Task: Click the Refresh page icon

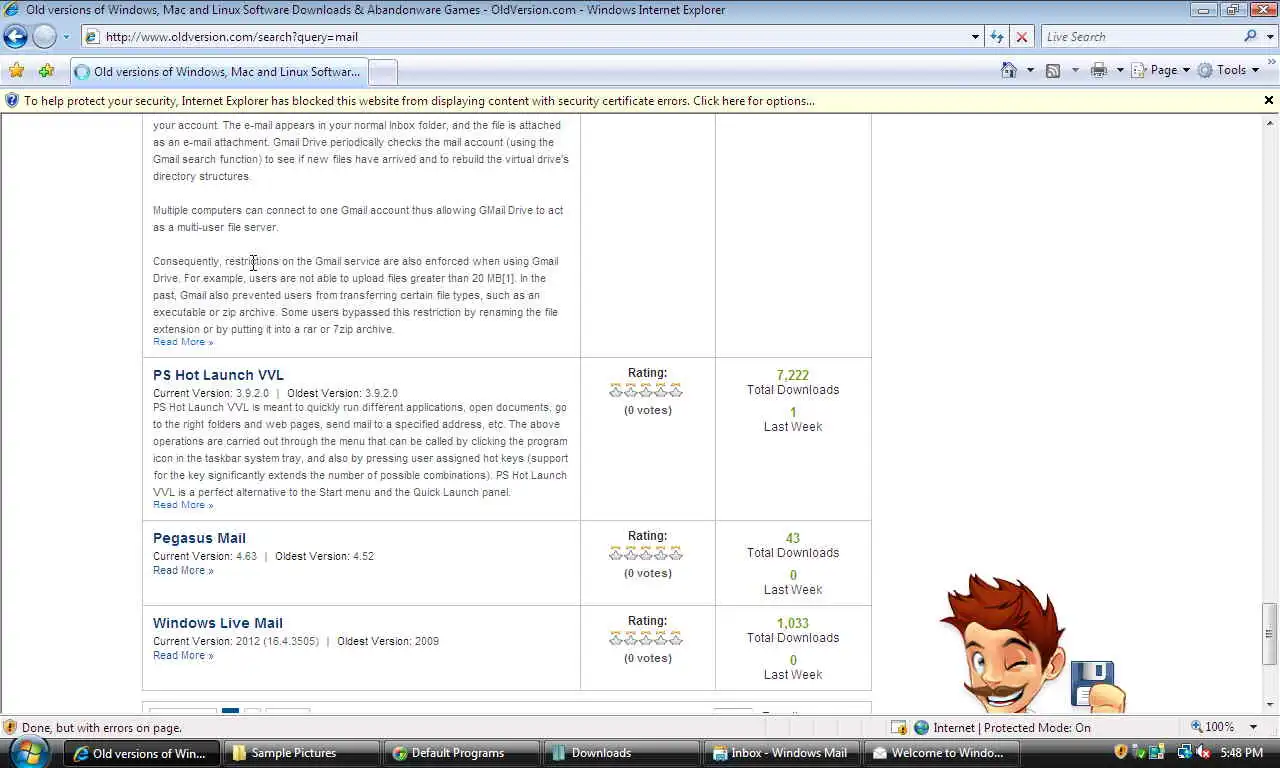Action: click(996, 37)
